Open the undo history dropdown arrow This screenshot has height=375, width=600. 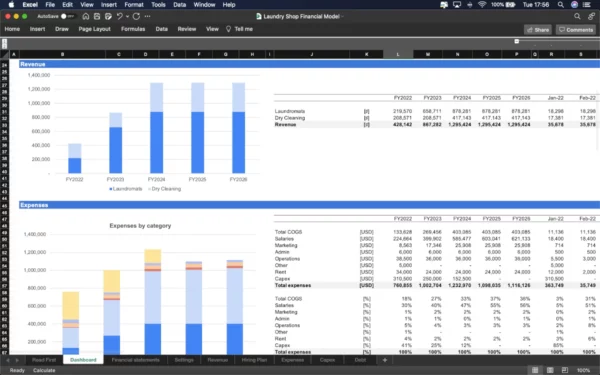click(x=127, y=16)
